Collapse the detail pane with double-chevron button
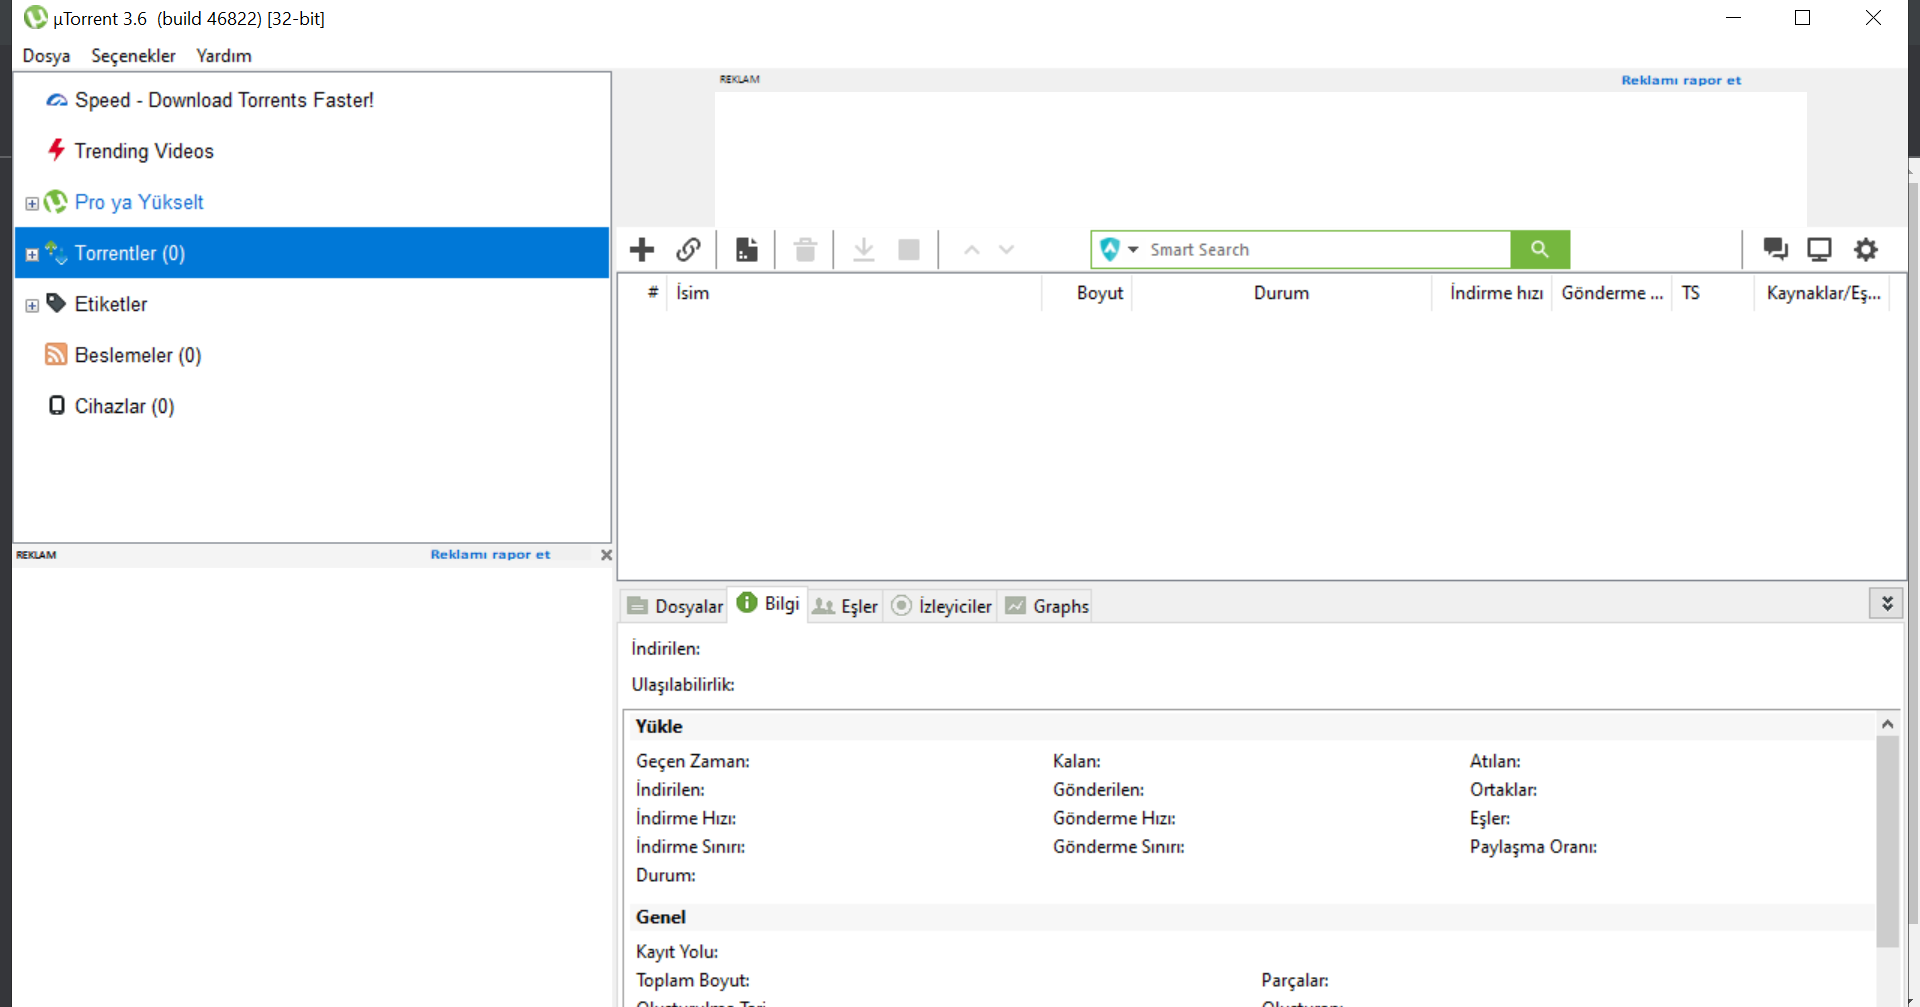The image size is (1920, 1007). coord(1886,603)
